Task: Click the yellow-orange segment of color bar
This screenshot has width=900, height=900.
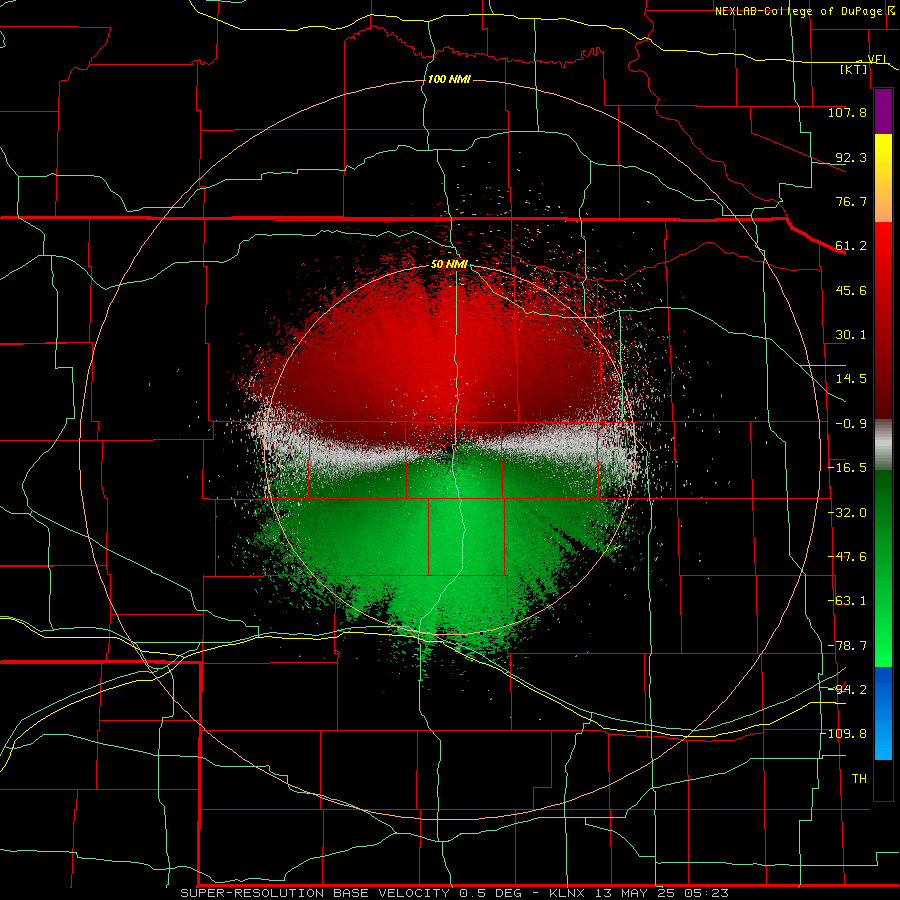Action: click(x=883, y=178)
